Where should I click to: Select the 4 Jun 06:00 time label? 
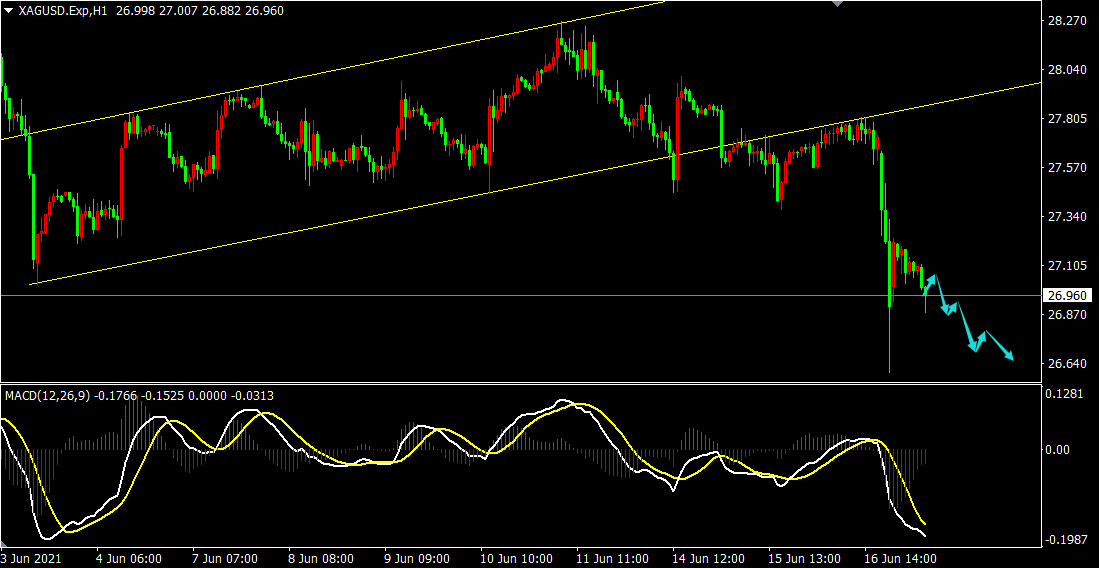(130, 559)
